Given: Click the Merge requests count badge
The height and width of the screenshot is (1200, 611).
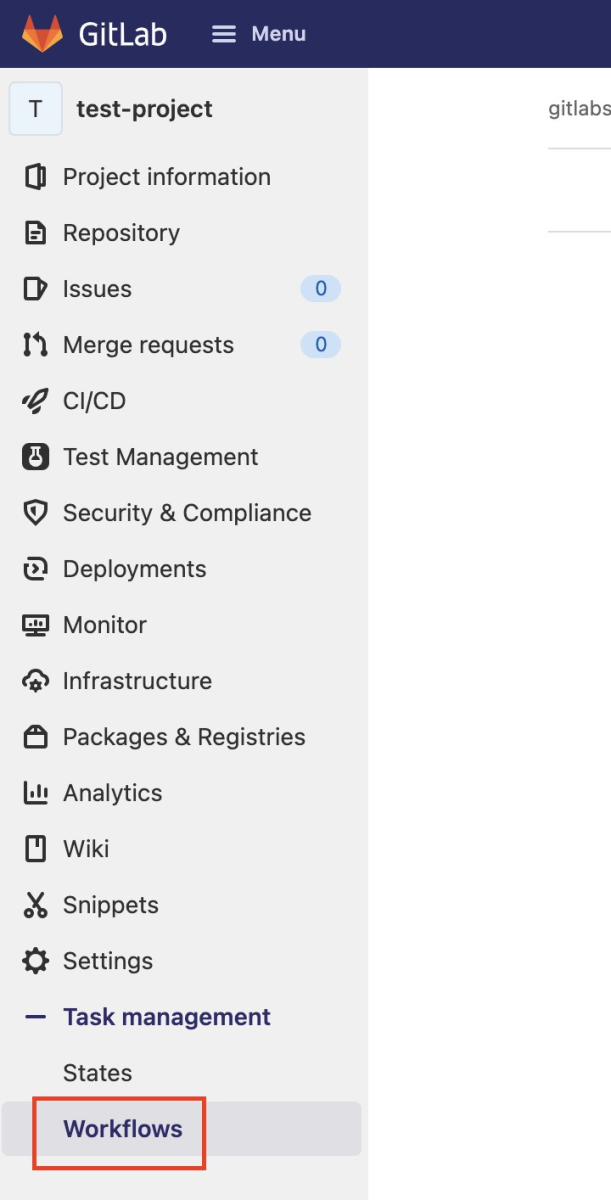Looking at the screenshot, I should pyautogui.click(x=320, y=345).
